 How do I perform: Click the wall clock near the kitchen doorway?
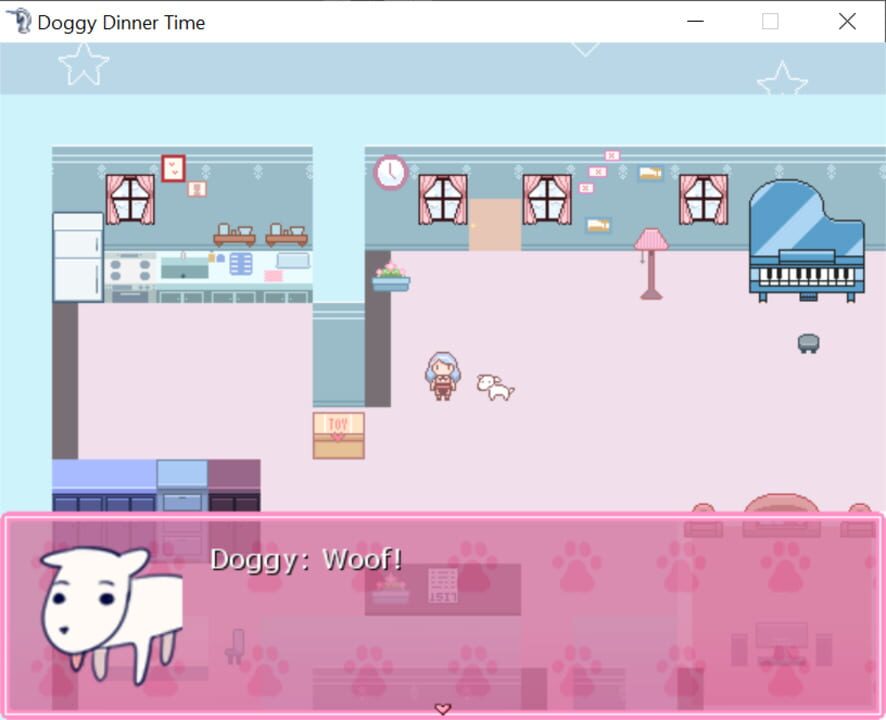tap(391, 172)
